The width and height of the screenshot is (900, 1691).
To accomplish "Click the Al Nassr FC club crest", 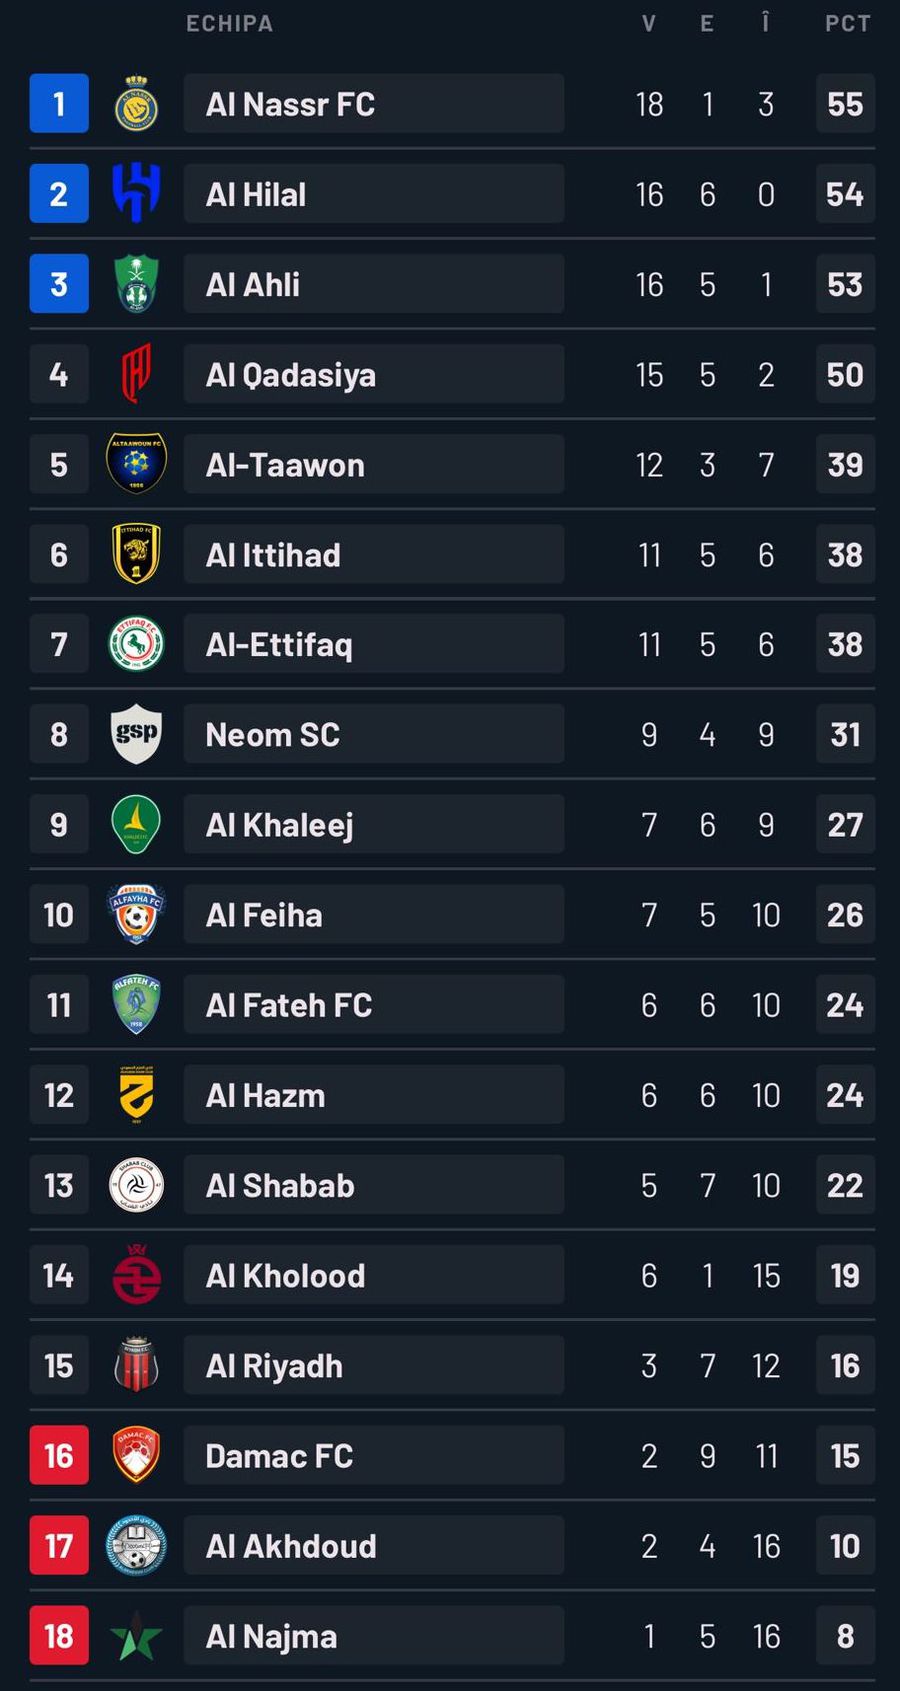I will pos(137,103).
